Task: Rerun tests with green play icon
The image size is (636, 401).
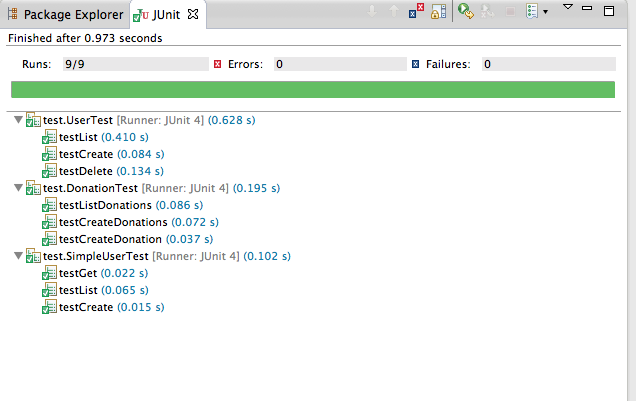Action: pyautogui.click(x=466, y=11)
